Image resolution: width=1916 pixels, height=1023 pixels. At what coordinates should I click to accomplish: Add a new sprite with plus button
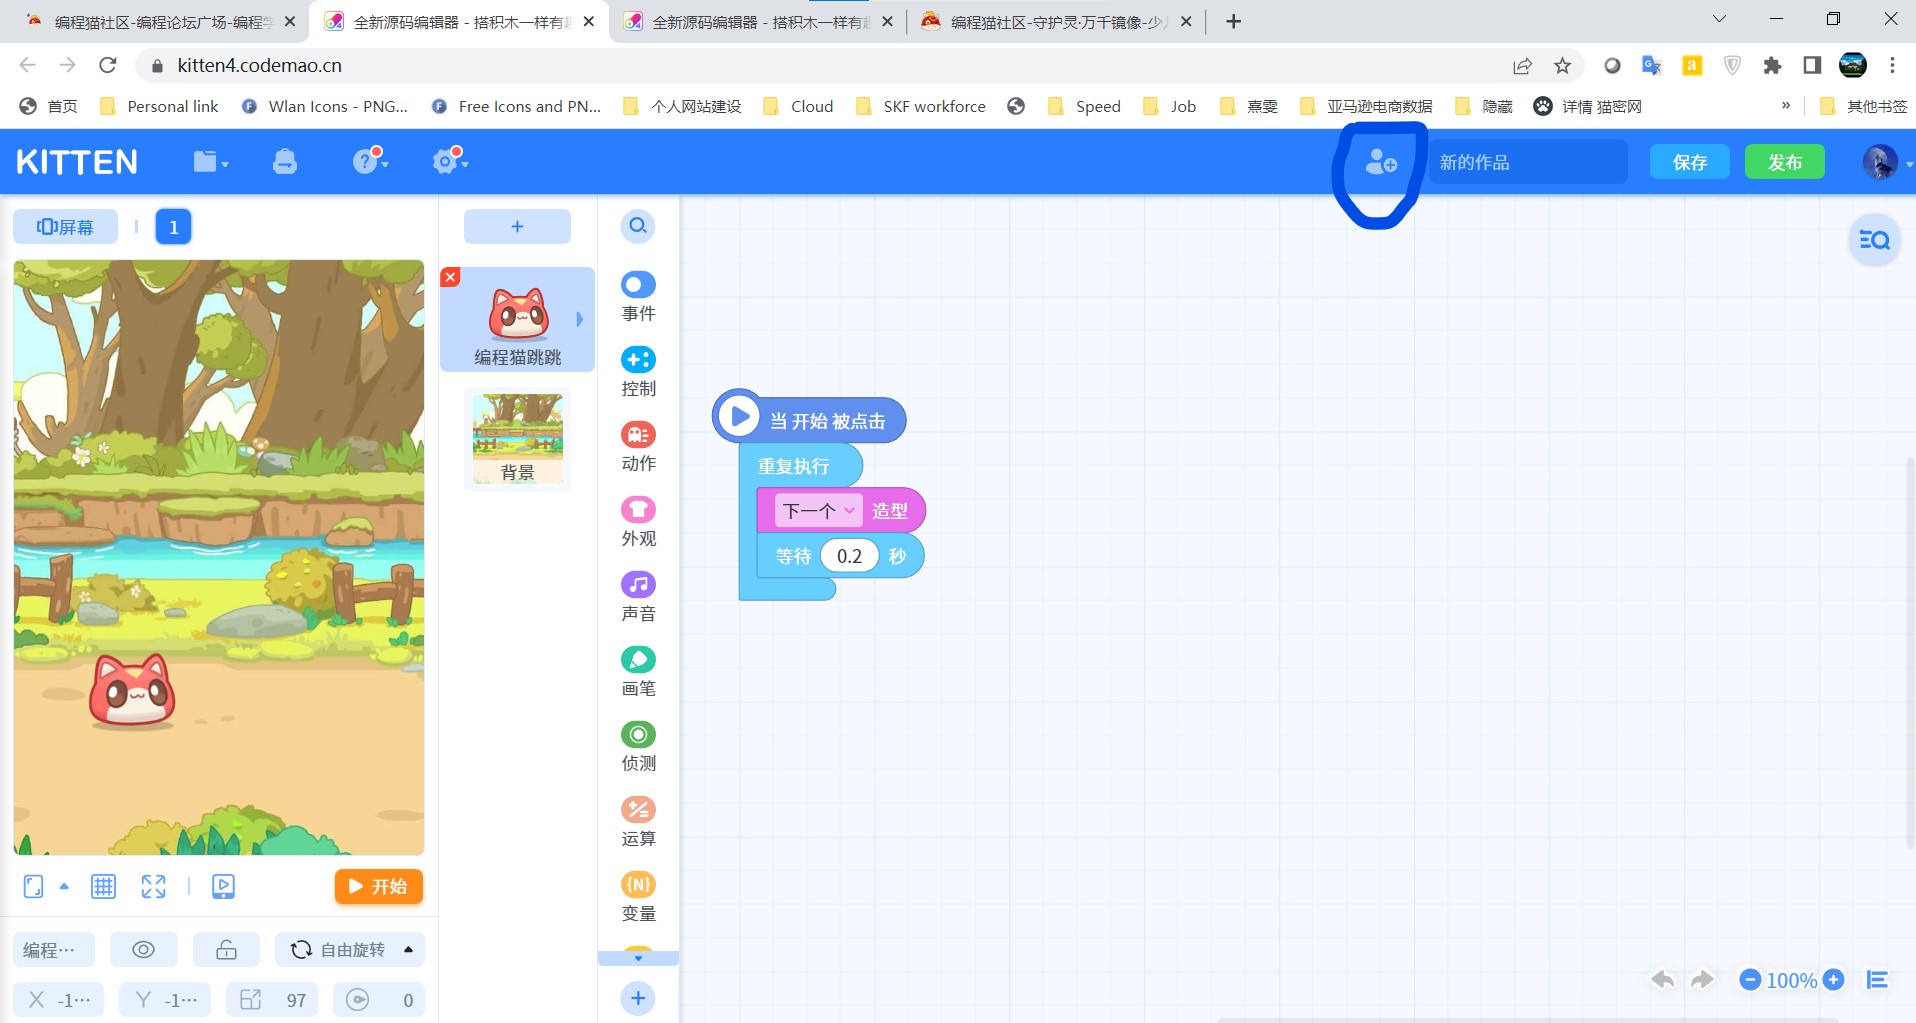click(x=517, y=227)
